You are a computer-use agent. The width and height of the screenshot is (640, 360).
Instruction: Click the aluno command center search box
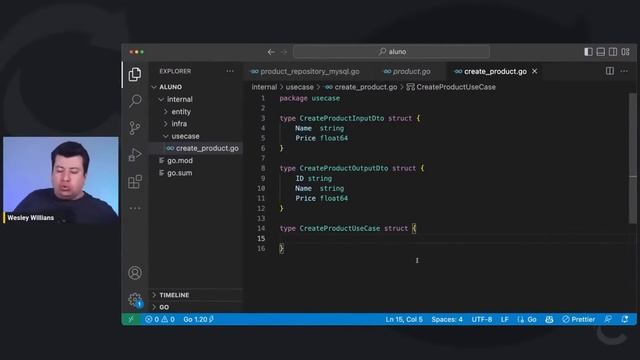pyautogui.click(x=391, y=52)
